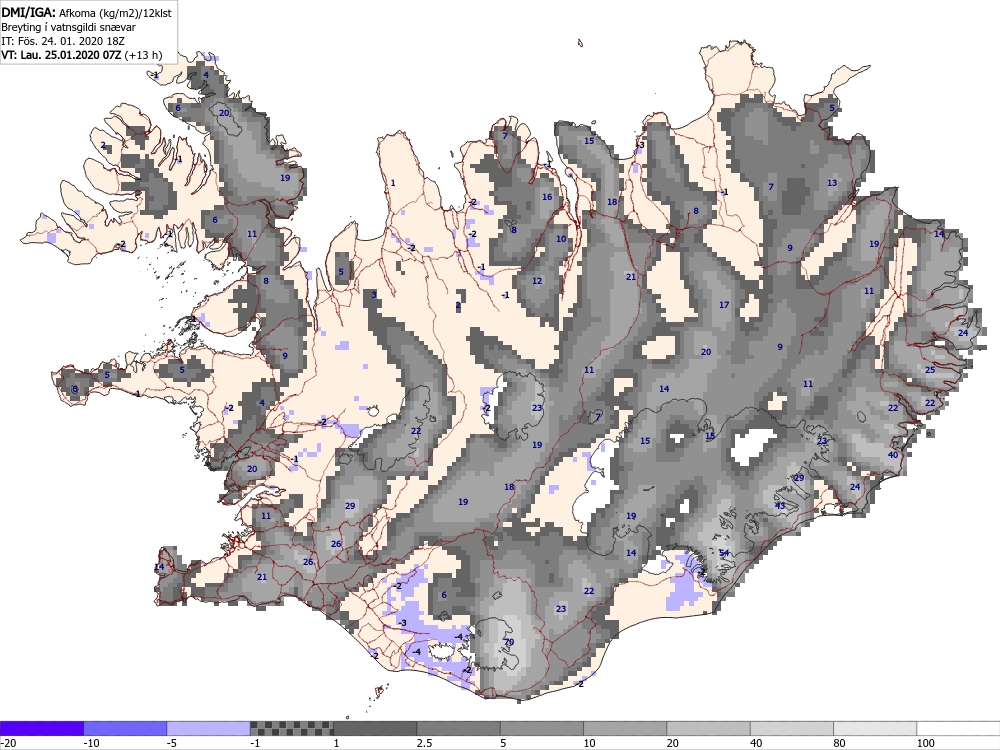Click the white above-100 legend swatch
Image resolution: width=1000 pixels, height=750 pixels.
tap(959, 728)
